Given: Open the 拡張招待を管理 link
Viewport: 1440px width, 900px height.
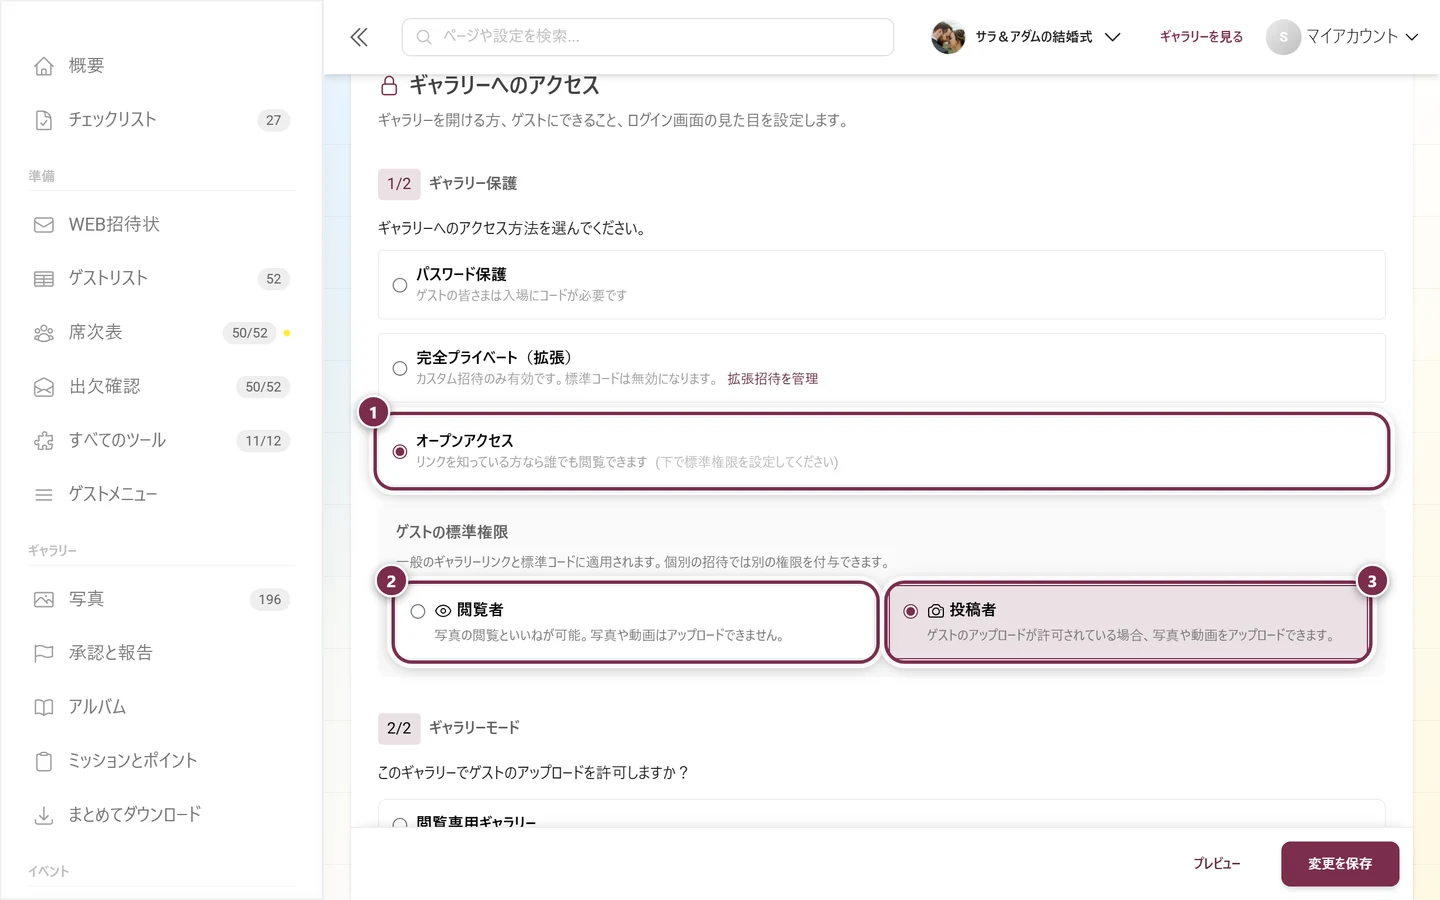Looking at the screenshot, I should (772, 379).
